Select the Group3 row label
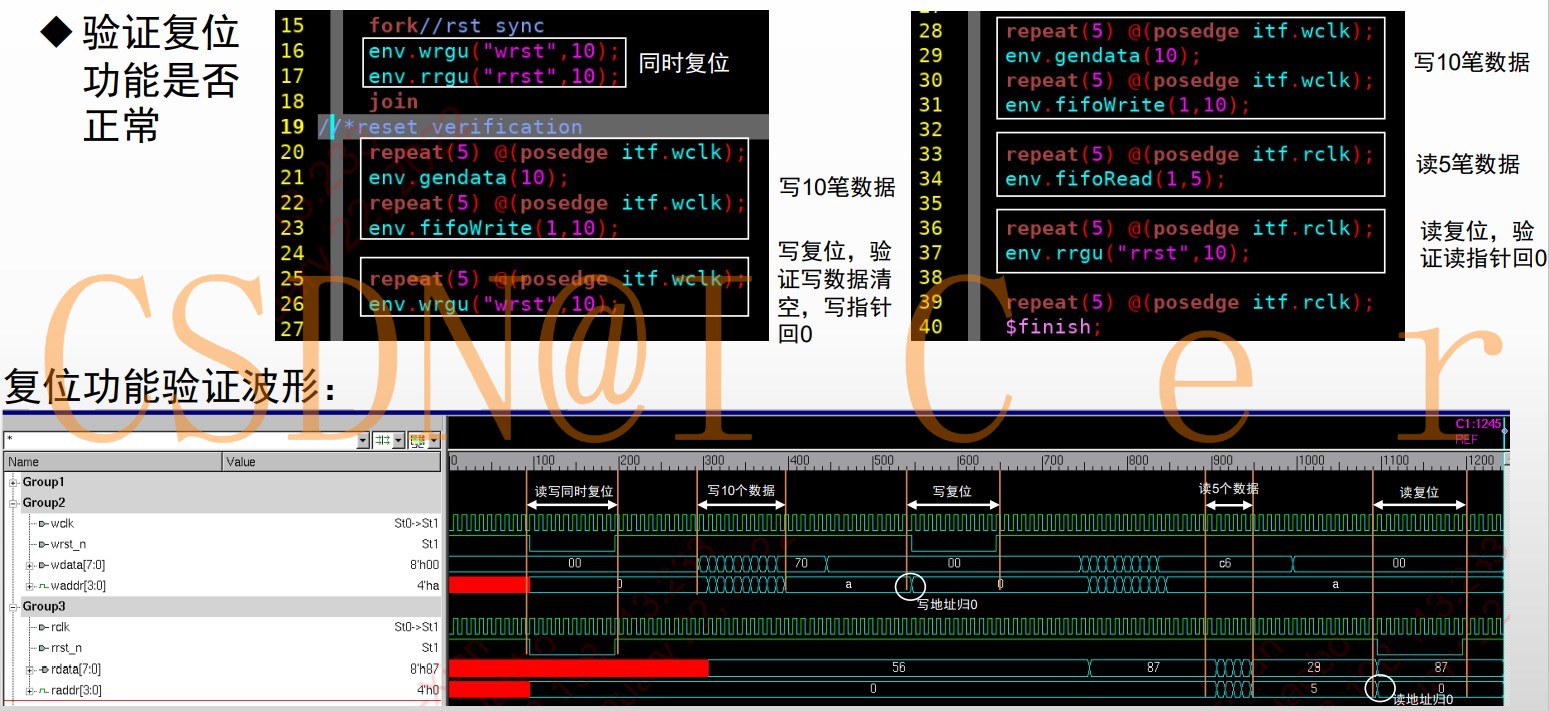Image resolution: width=1549 pixels, height=711 pixels. pyautogui.click(x=44, y=607)
